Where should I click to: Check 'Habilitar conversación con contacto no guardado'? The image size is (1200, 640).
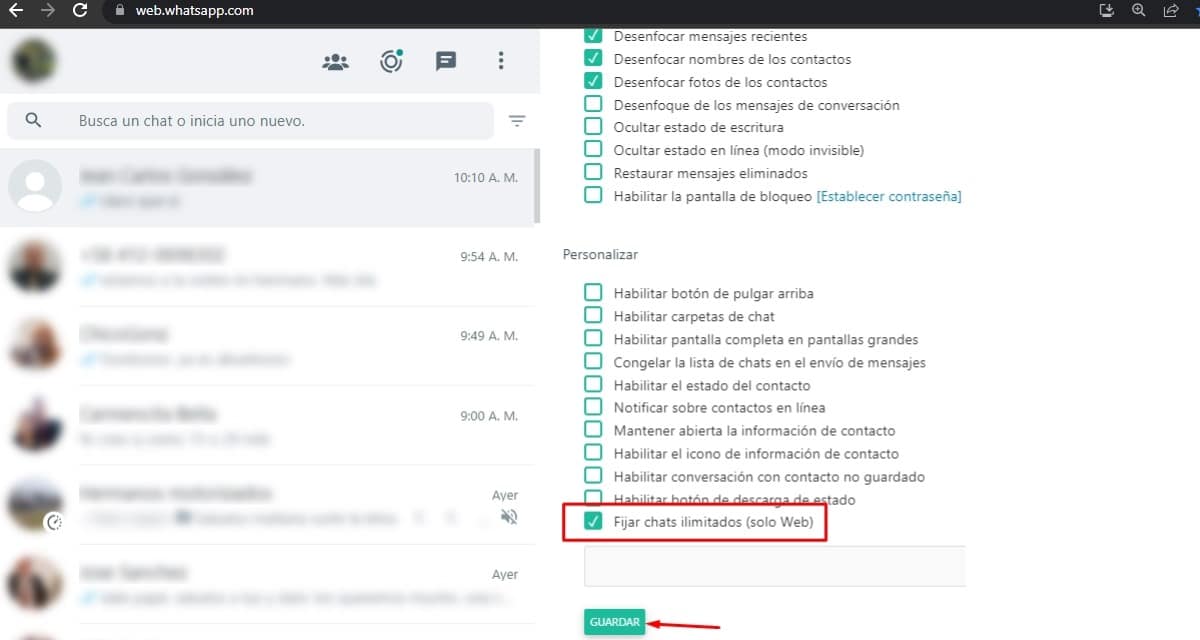pyautogui.click(x=593, y=476)
